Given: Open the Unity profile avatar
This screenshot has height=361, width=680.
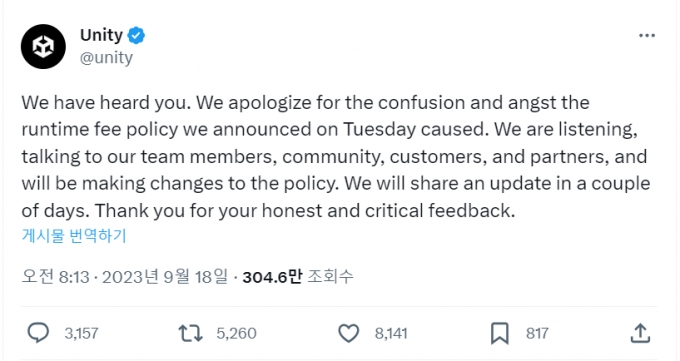Looking at the screenshot, I should click(43, 46).
